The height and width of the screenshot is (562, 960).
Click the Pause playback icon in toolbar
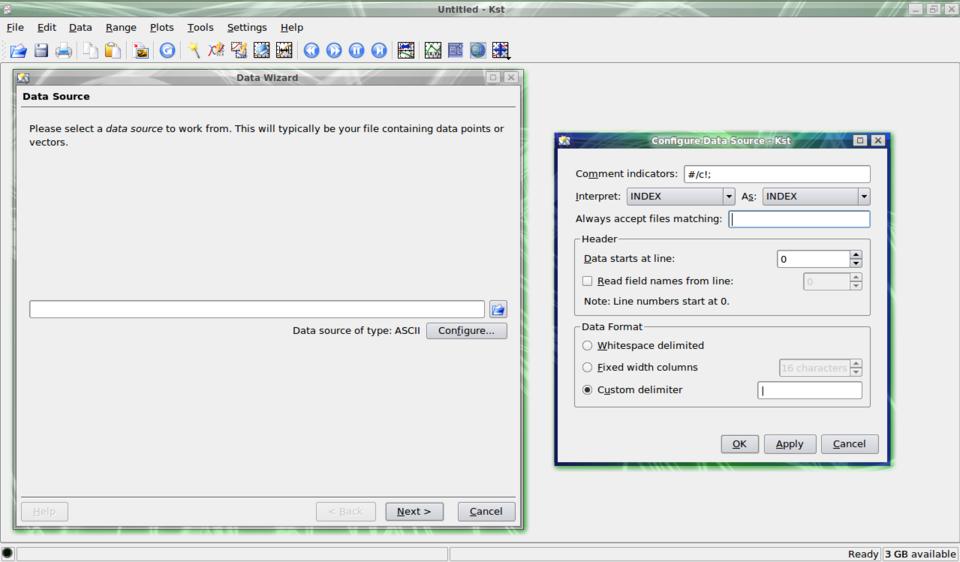pos(356,50)
